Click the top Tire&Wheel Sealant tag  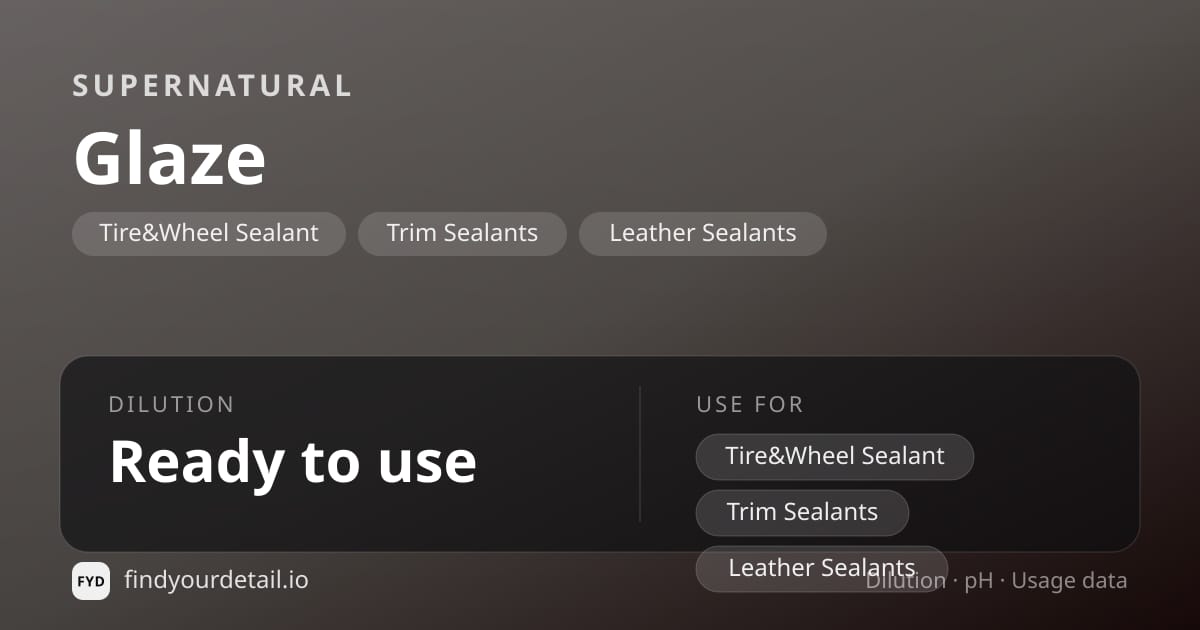tap(209, 234)
